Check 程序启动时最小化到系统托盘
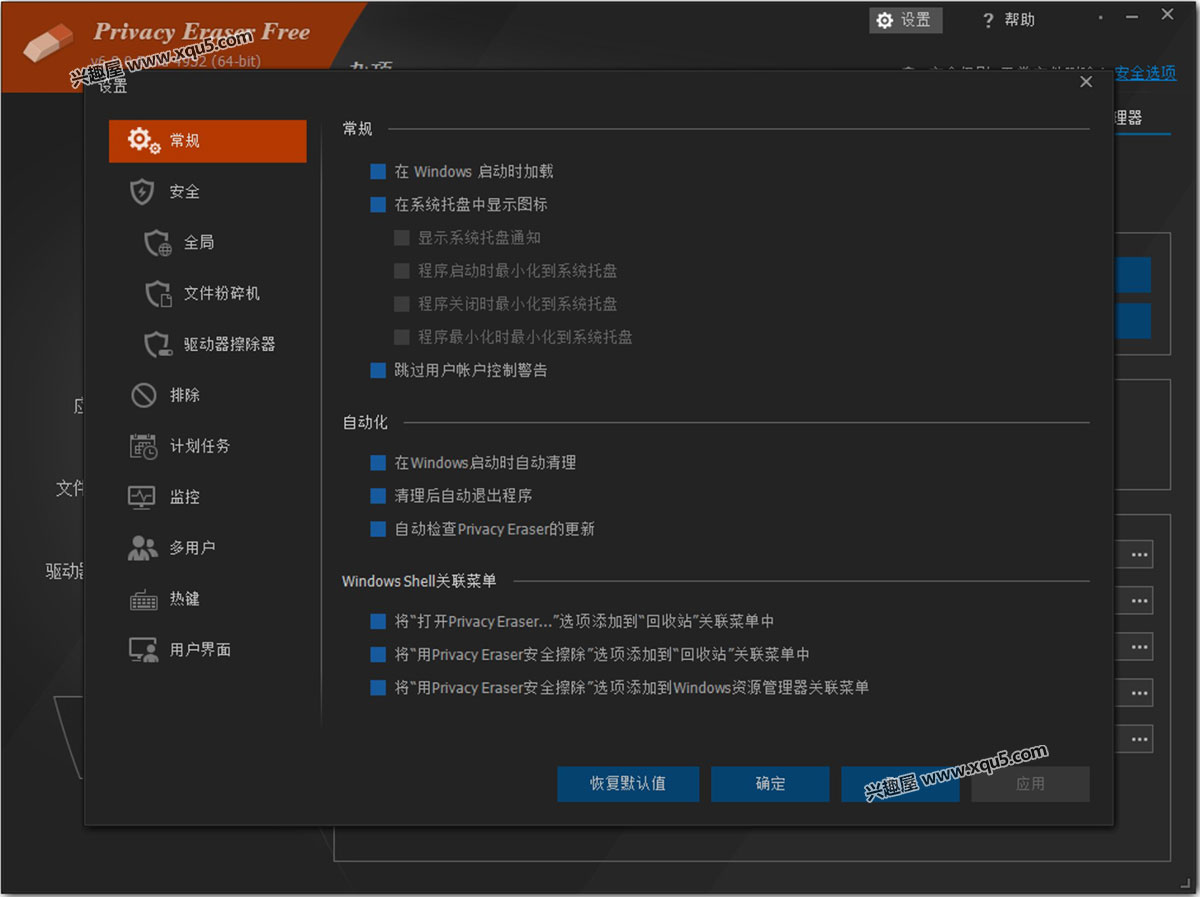The width and height of the screenshot is (1200, 897). tap(402, 271)
